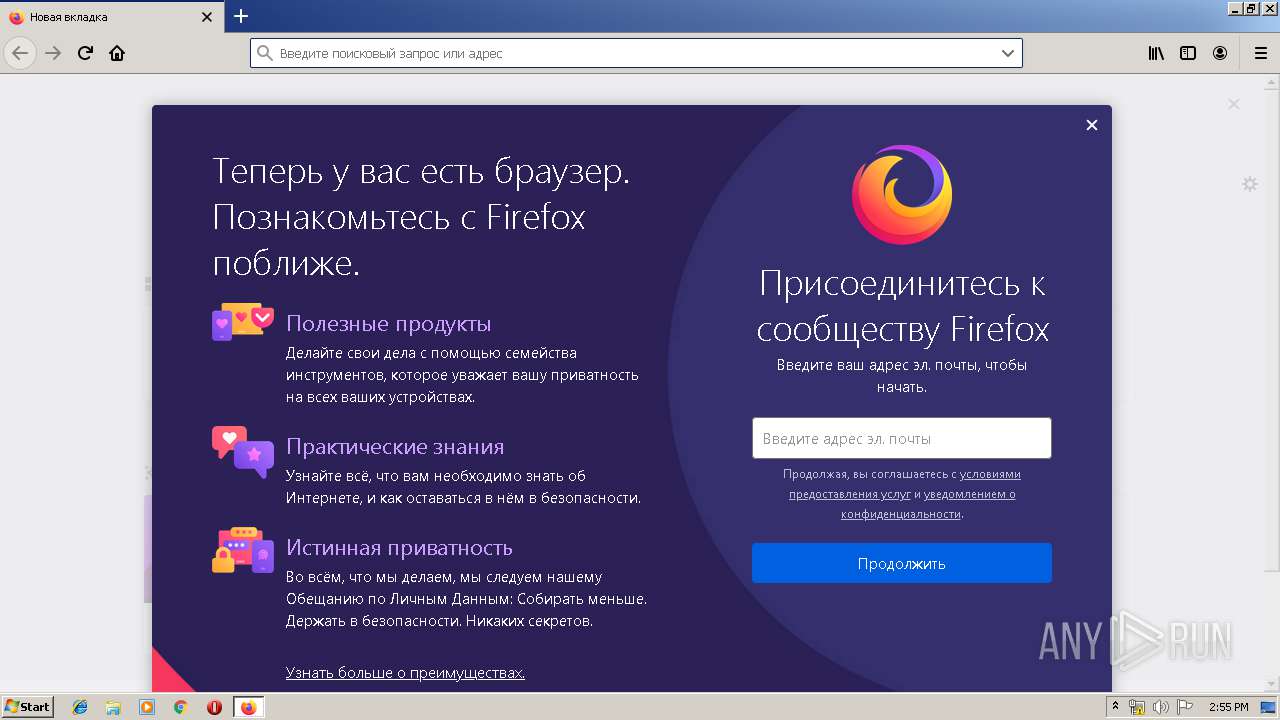The image size is (1280, 720).
Task: Click the 2:55 PM taskbar clock
Action: point(1228,707)
